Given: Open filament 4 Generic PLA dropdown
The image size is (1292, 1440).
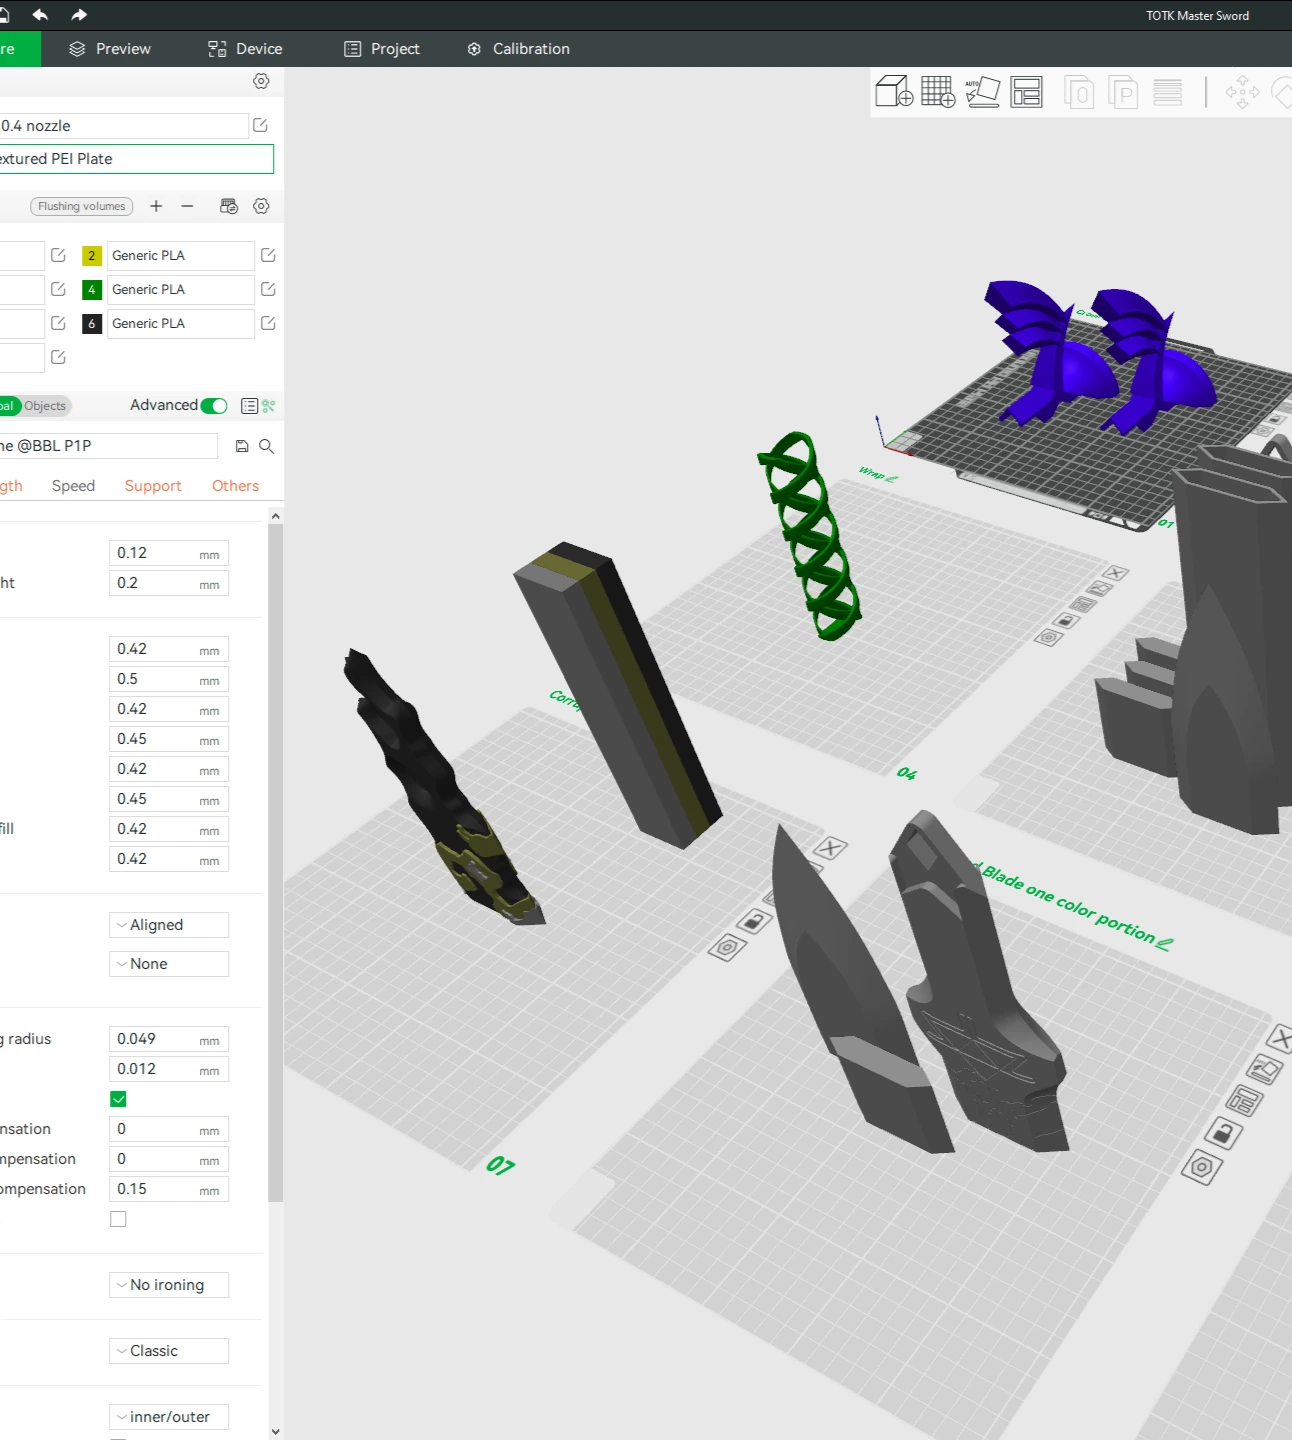Looking at the screenshot, I should point(181,289).
